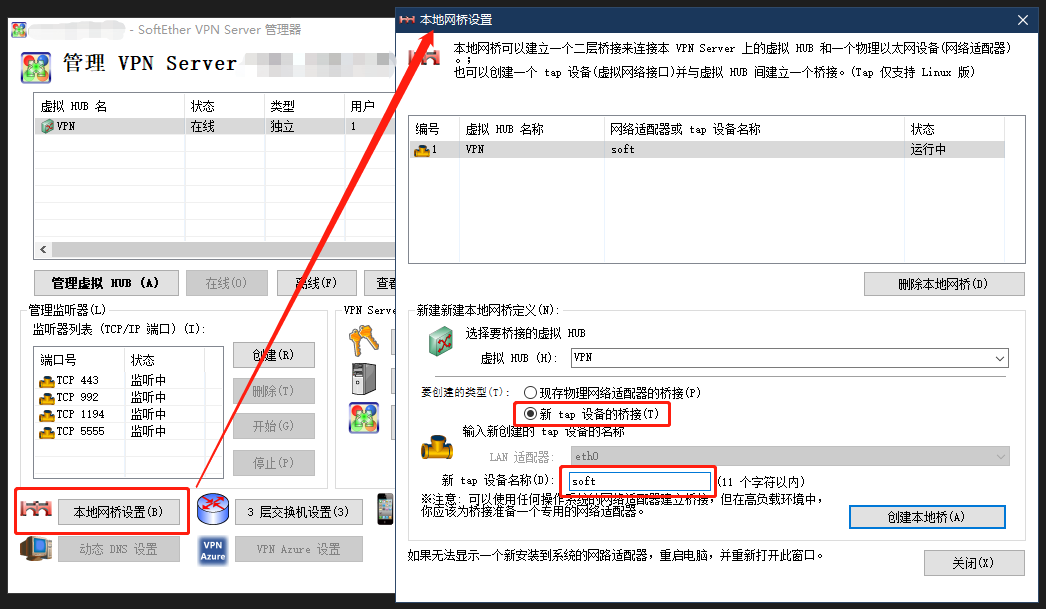This screenshot has width=1046, height=609.
Task: Click the VPN Azure logo icon
Action: pos(213,549)
